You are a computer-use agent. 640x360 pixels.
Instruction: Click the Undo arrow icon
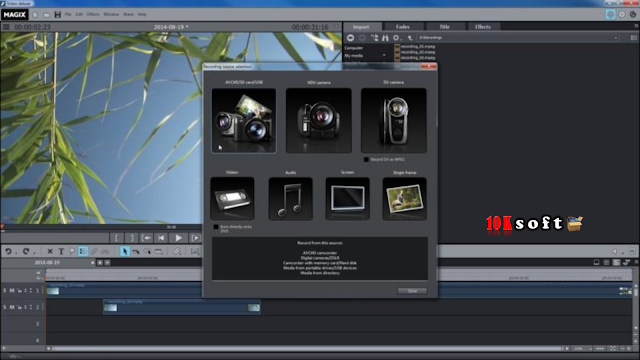point(9,251)
